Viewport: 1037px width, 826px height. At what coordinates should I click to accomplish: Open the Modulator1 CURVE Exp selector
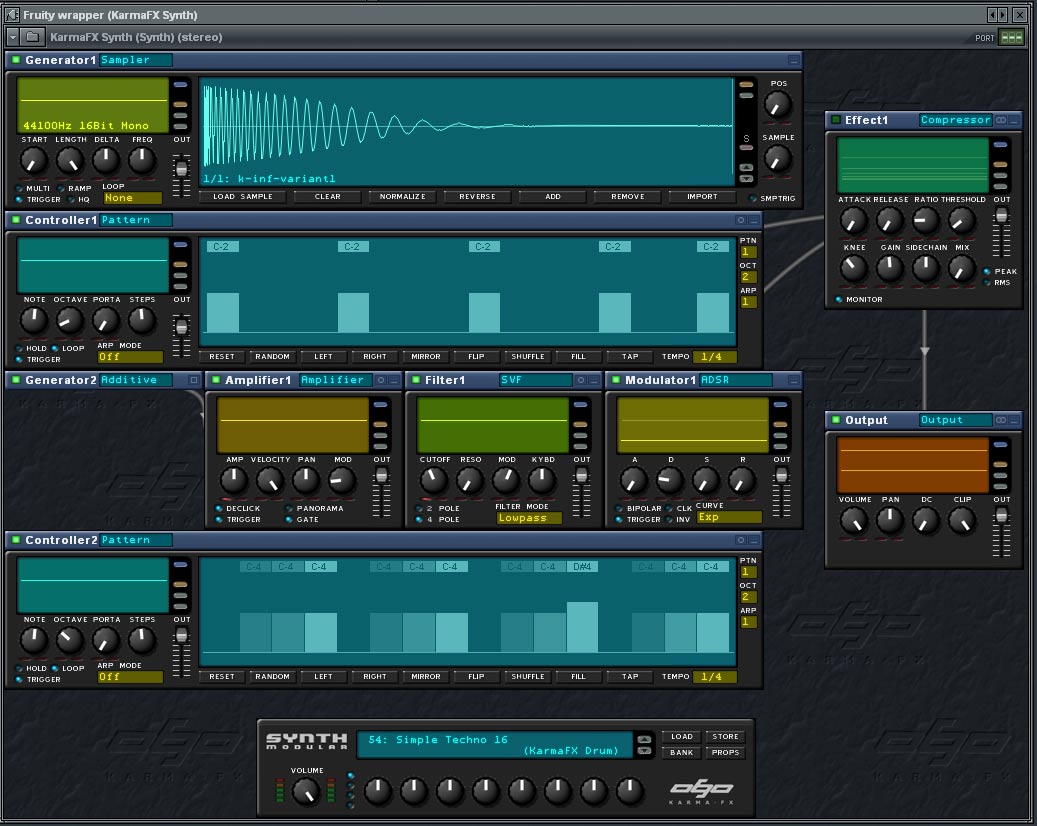pyautogui.click(x=729, y=517)
